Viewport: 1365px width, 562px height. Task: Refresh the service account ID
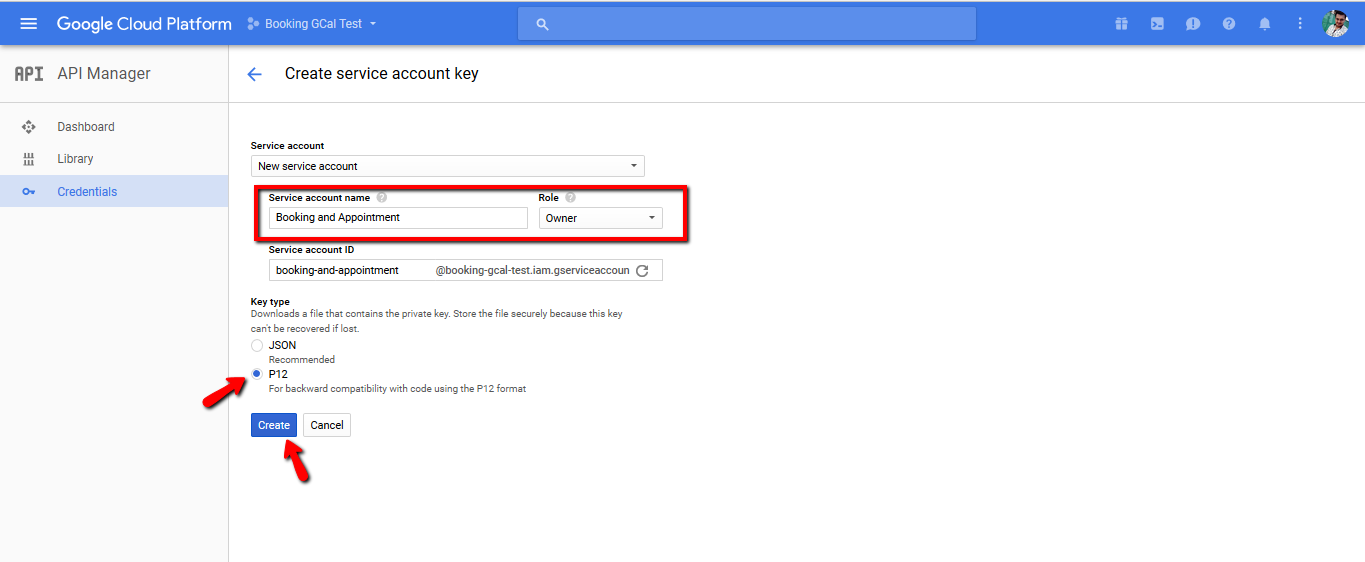point(643,270)
